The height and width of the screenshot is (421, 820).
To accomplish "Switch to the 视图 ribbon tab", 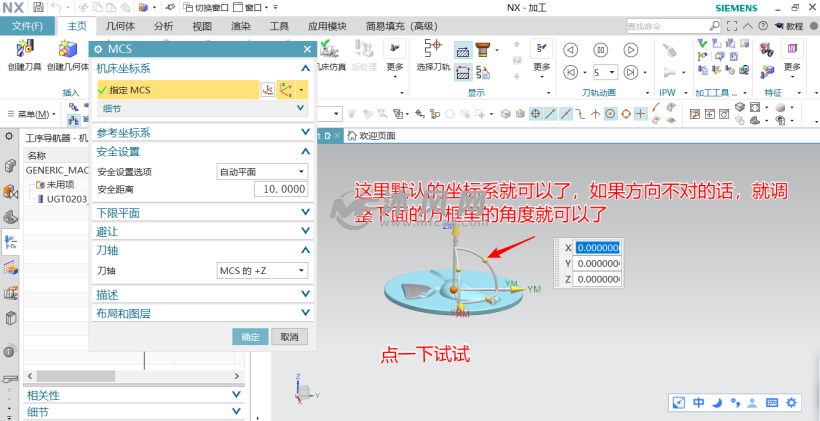I will [x=202, y=26].
